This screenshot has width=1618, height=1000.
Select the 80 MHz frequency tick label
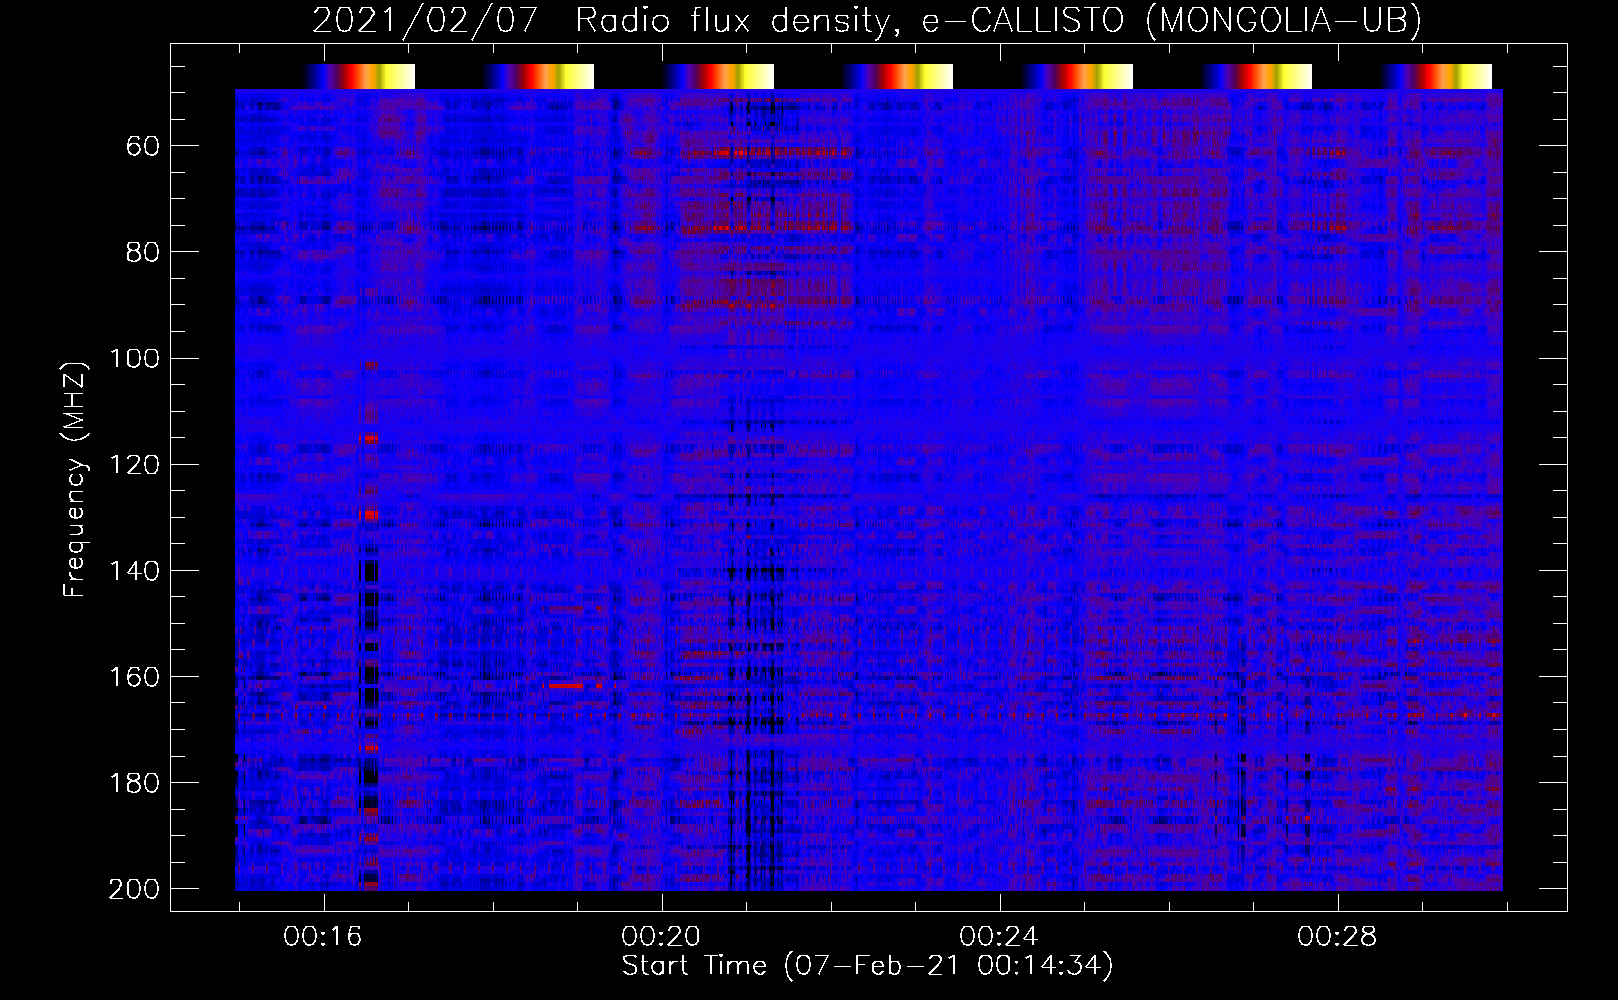click(x=143, y=252)
